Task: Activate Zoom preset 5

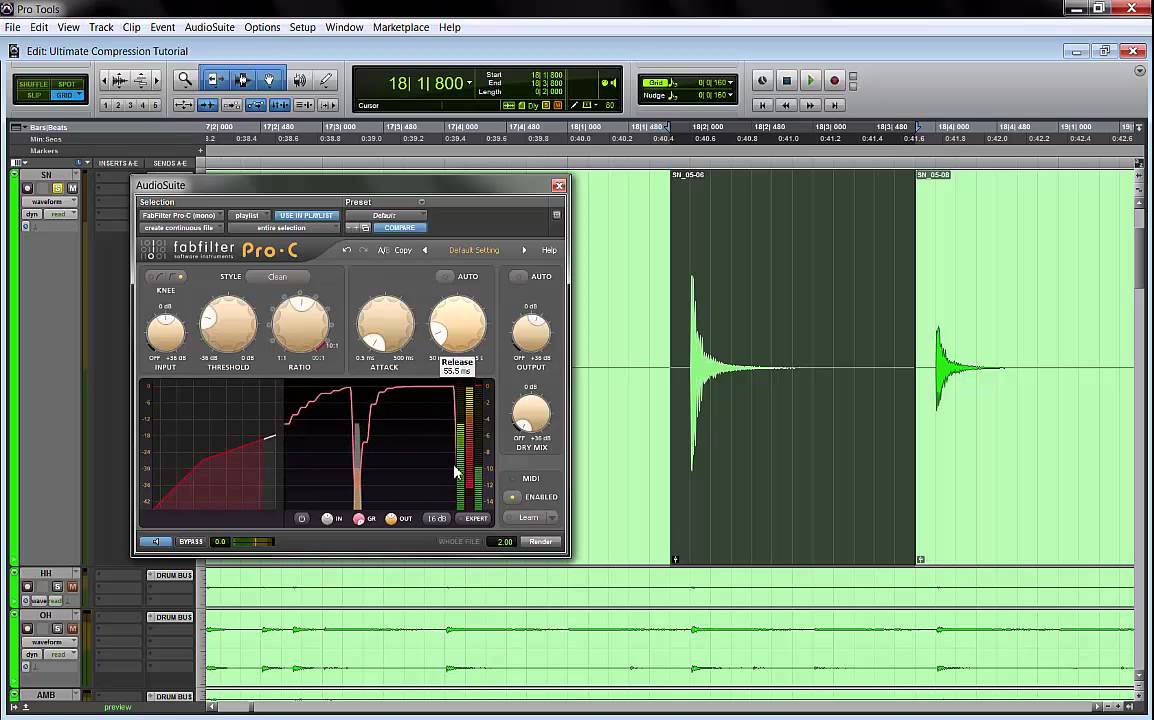Action: coord(155,105)
